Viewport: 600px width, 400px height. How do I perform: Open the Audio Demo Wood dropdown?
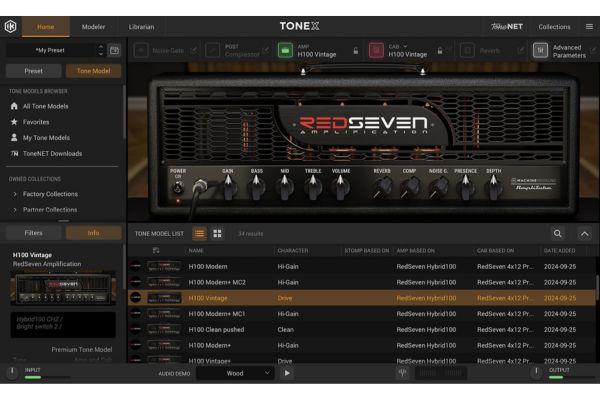[x=235, y=373]
